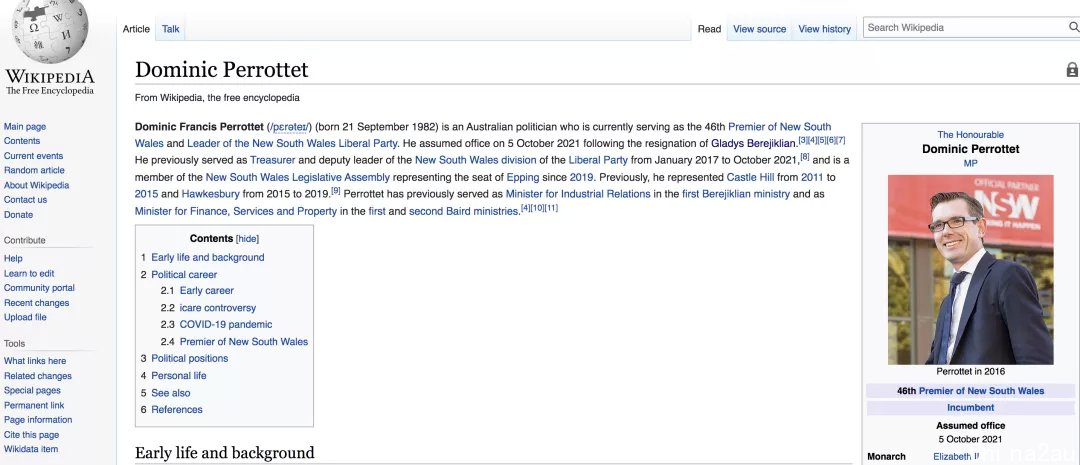Image resolution: width=1080 pixels, height=465 pixels.
Task: Open About Wikipedia link
Action: tap(37, 185)
